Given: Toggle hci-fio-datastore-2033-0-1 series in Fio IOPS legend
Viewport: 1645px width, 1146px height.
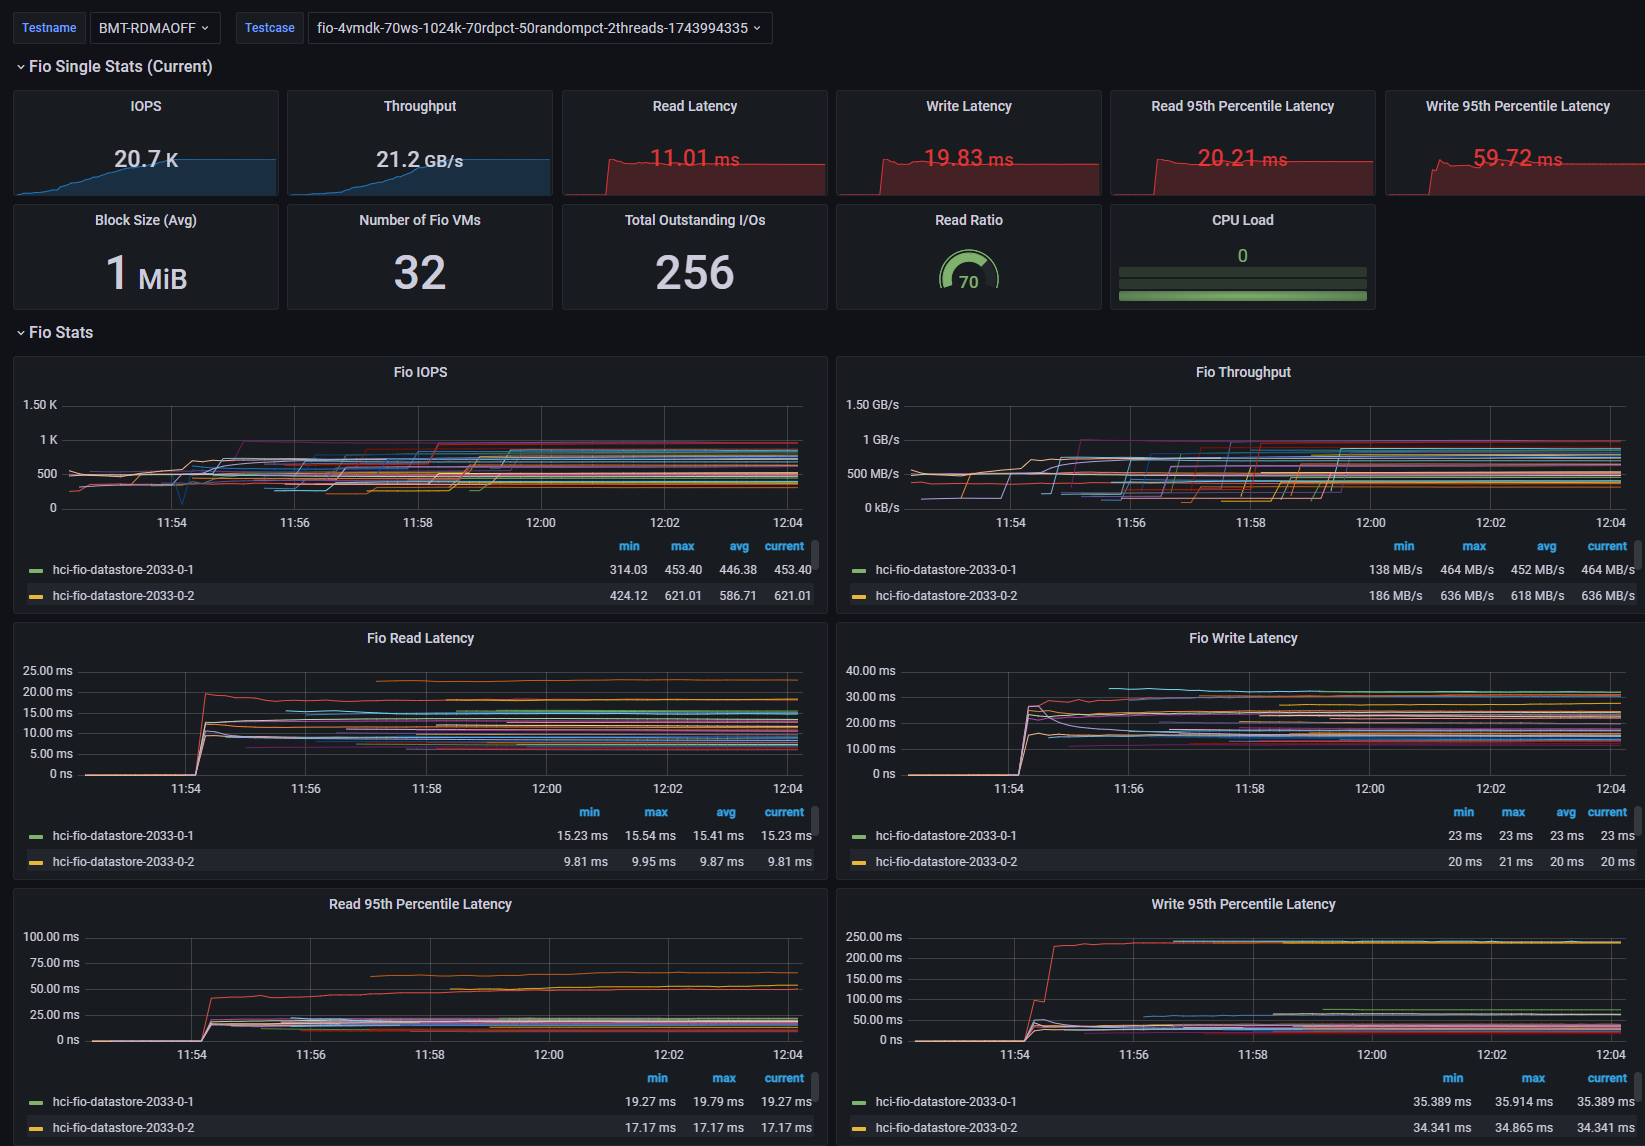Looking at the screenshot, I should coord(123,570).
